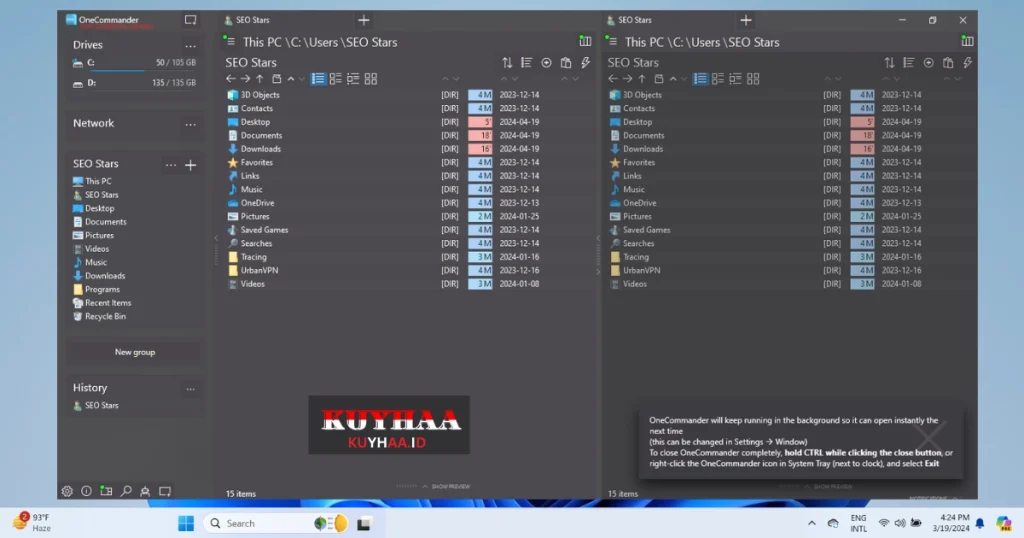Switch left pane to second list view mode

tap(336, 79)
